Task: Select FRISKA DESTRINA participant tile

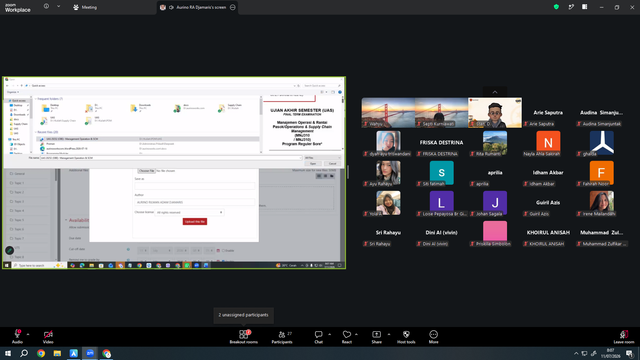Action: tap(441, 143)
